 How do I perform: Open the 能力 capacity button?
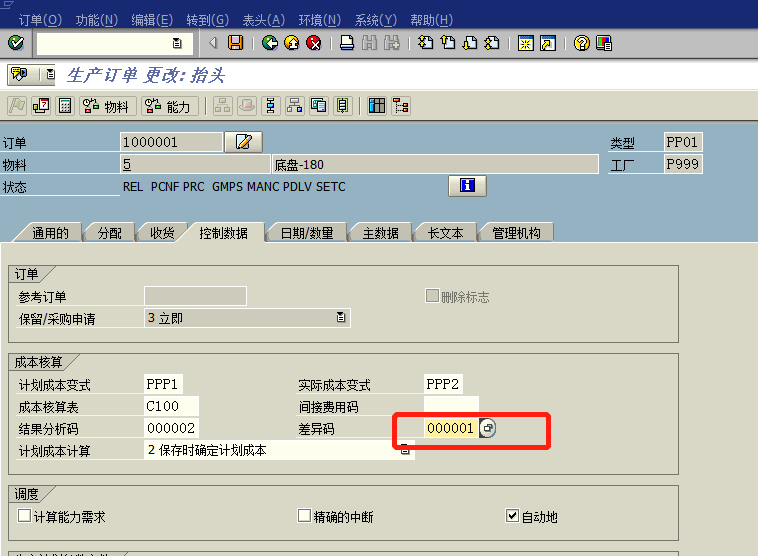(170, 106)
